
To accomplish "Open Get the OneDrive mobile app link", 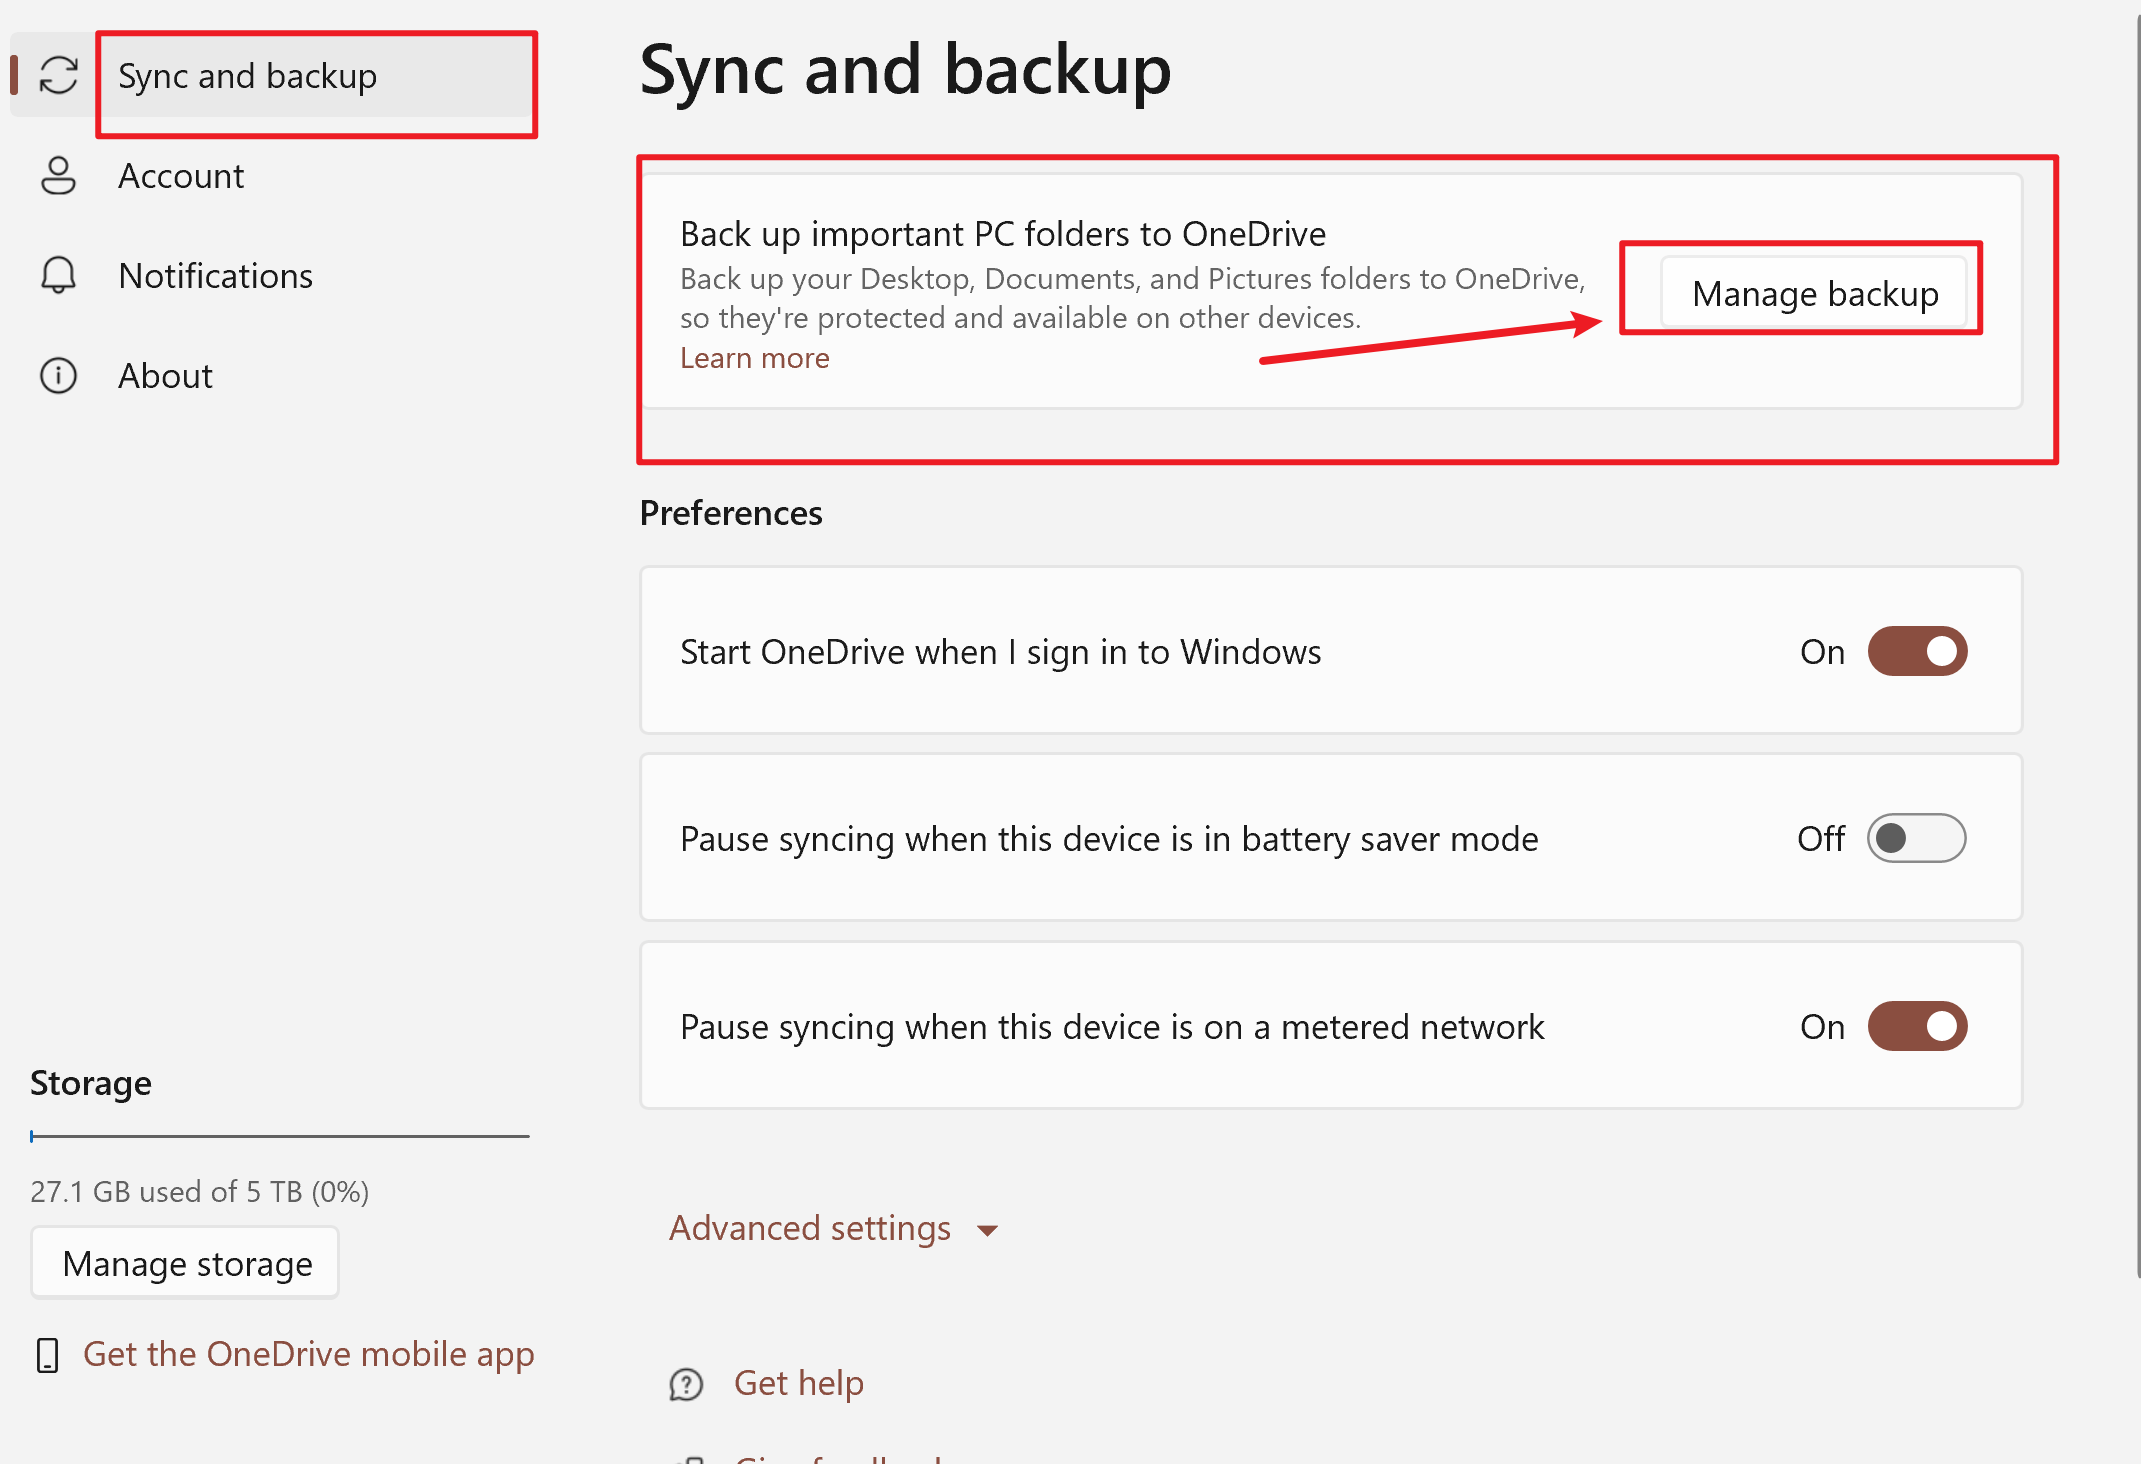I will [308, 1355].
